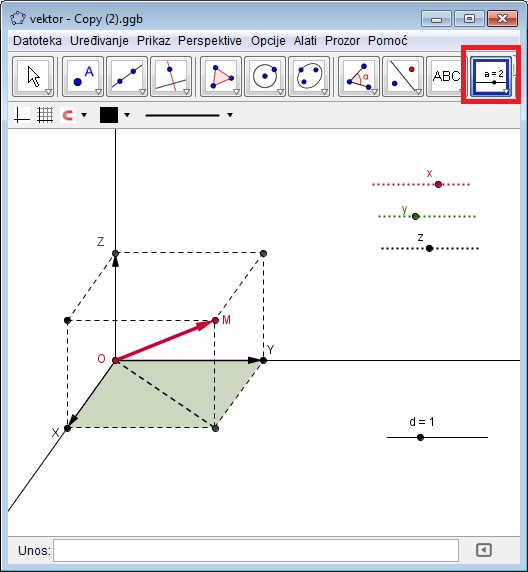Open the line style dropdown arrow
Image resolution: width=528 pixels, height=572 pixels.
pos(230,115)
